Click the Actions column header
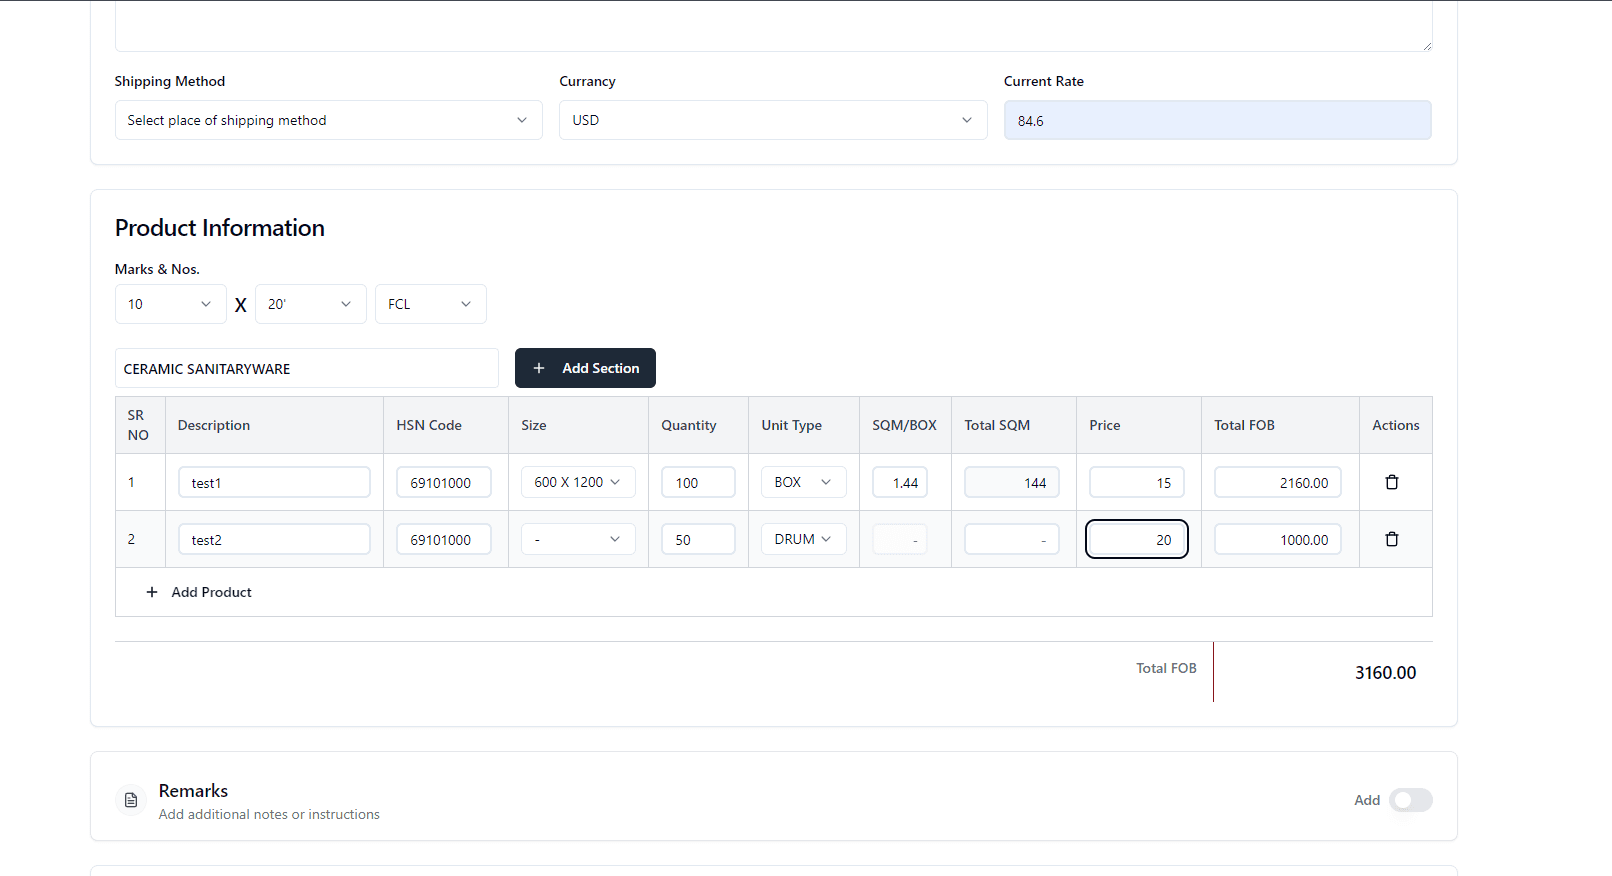This screenshot has width=1612, height=876. (x=1396, y=425)
